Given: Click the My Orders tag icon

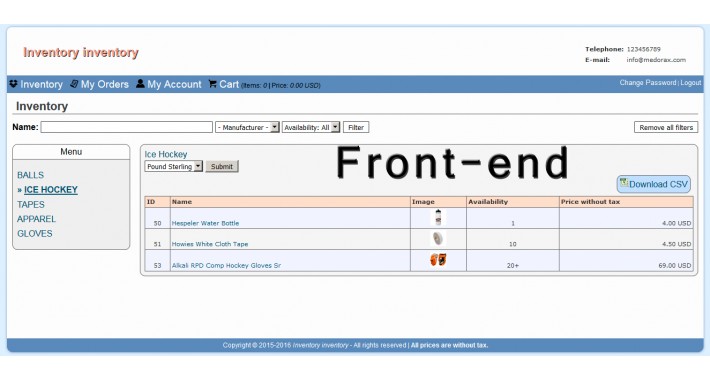Looking at the screenshot, I should [74, 84].
